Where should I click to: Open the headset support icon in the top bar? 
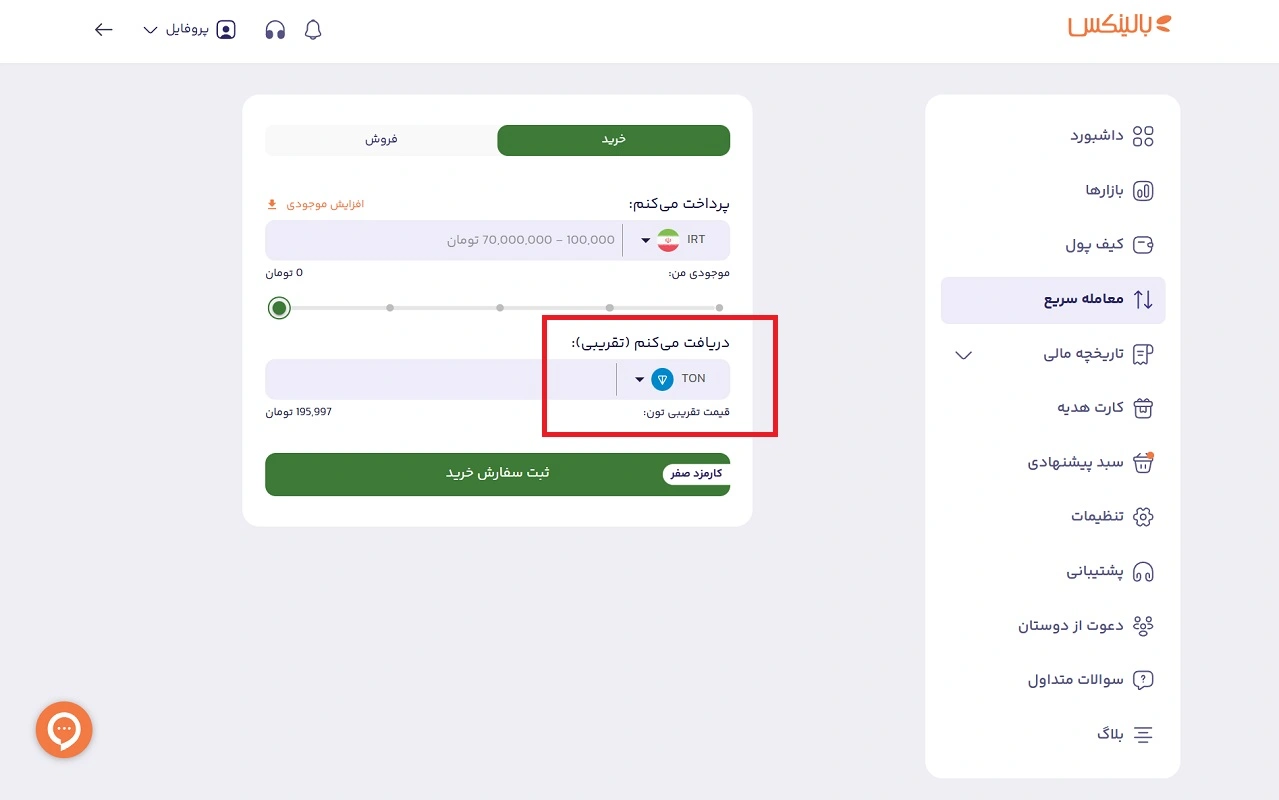(274, 29)
